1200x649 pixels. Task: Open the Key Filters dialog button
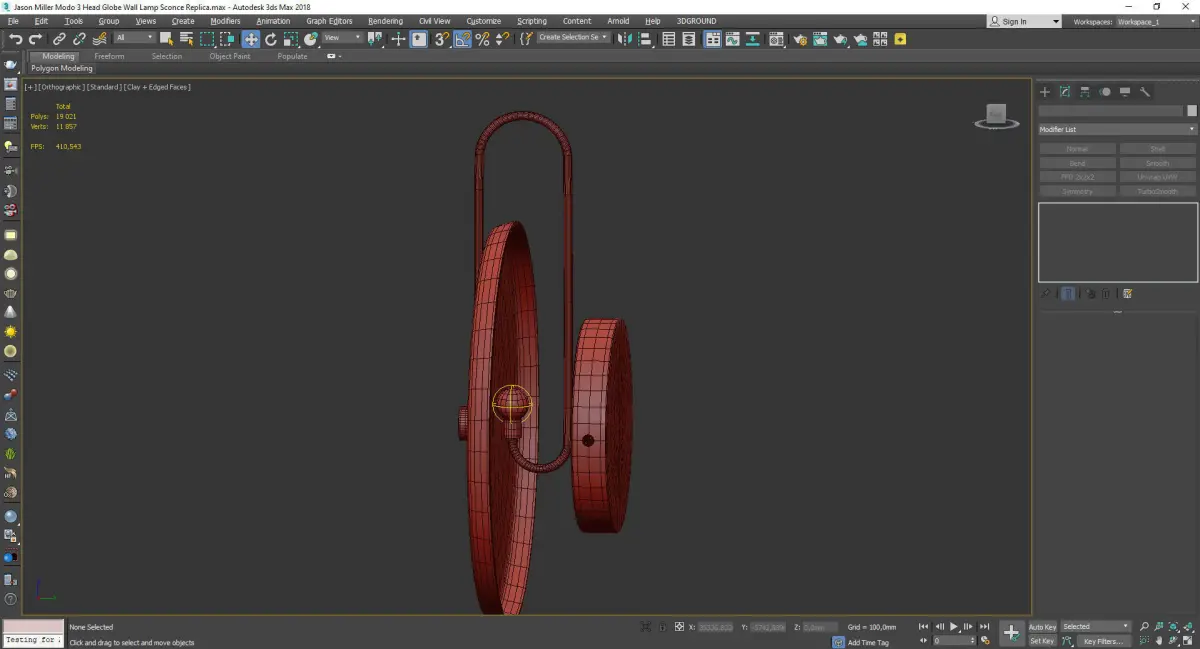tap(1102, 641)
